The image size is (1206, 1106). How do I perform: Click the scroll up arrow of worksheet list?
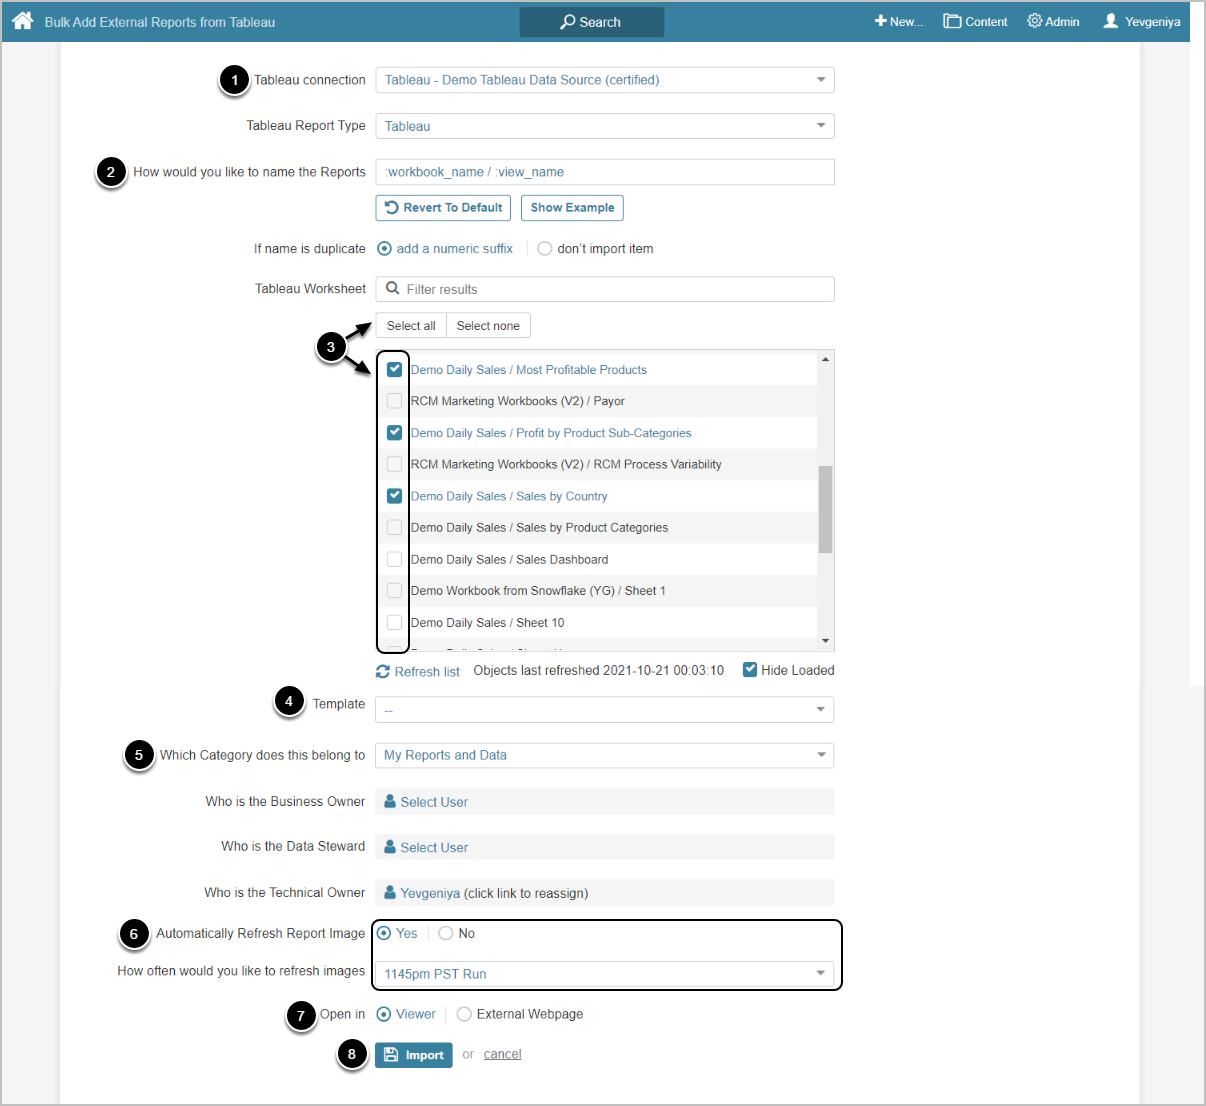point(825,359)
